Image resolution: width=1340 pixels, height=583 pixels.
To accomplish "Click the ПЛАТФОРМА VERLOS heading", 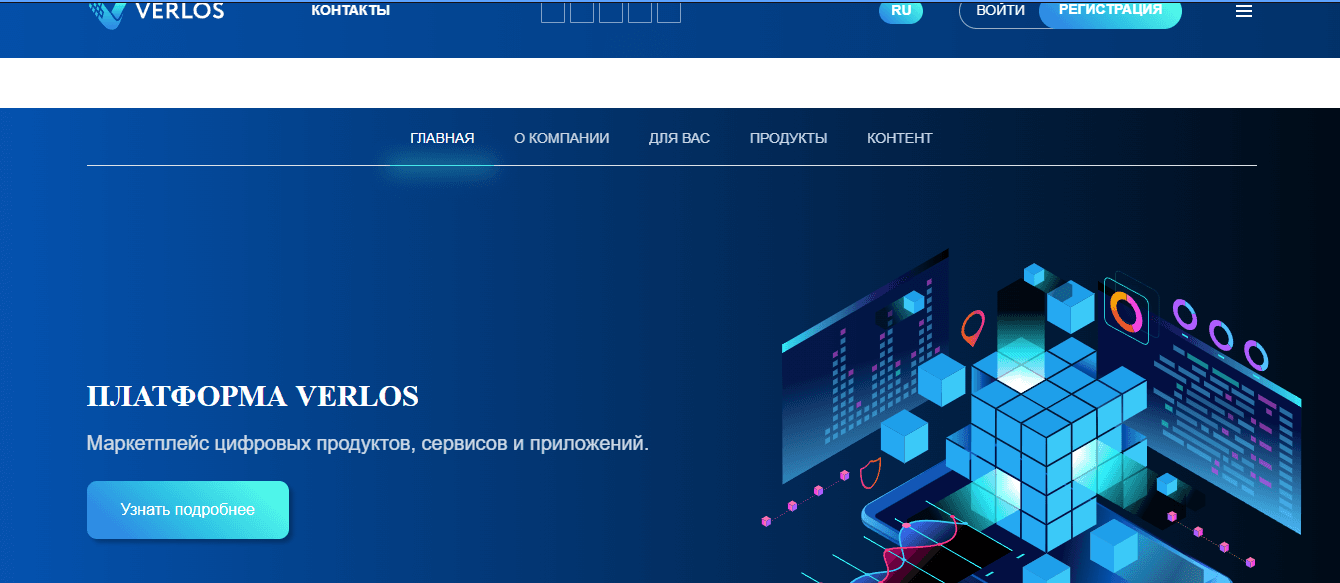I will (253, 395).
